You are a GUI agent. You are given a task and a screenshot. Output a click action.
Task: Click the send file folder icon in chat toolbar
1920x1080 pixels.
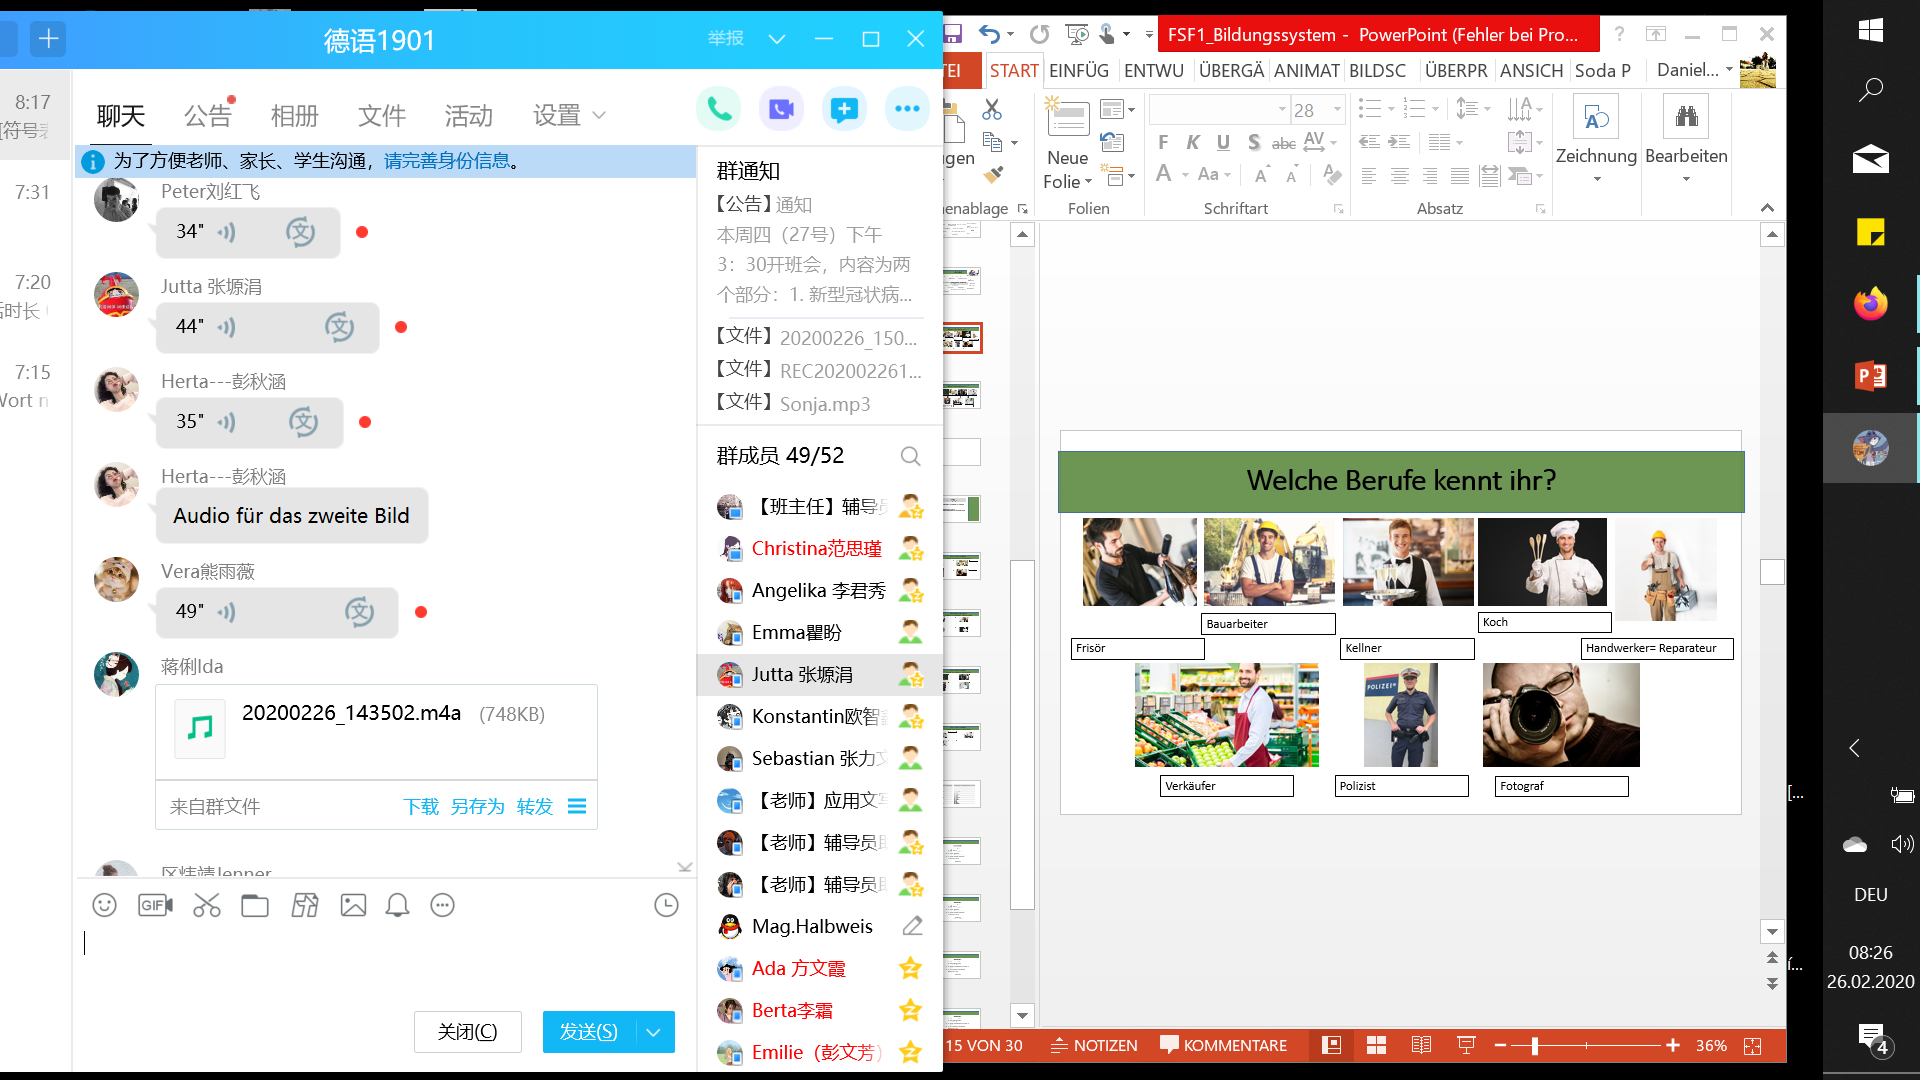pos(255,905)
